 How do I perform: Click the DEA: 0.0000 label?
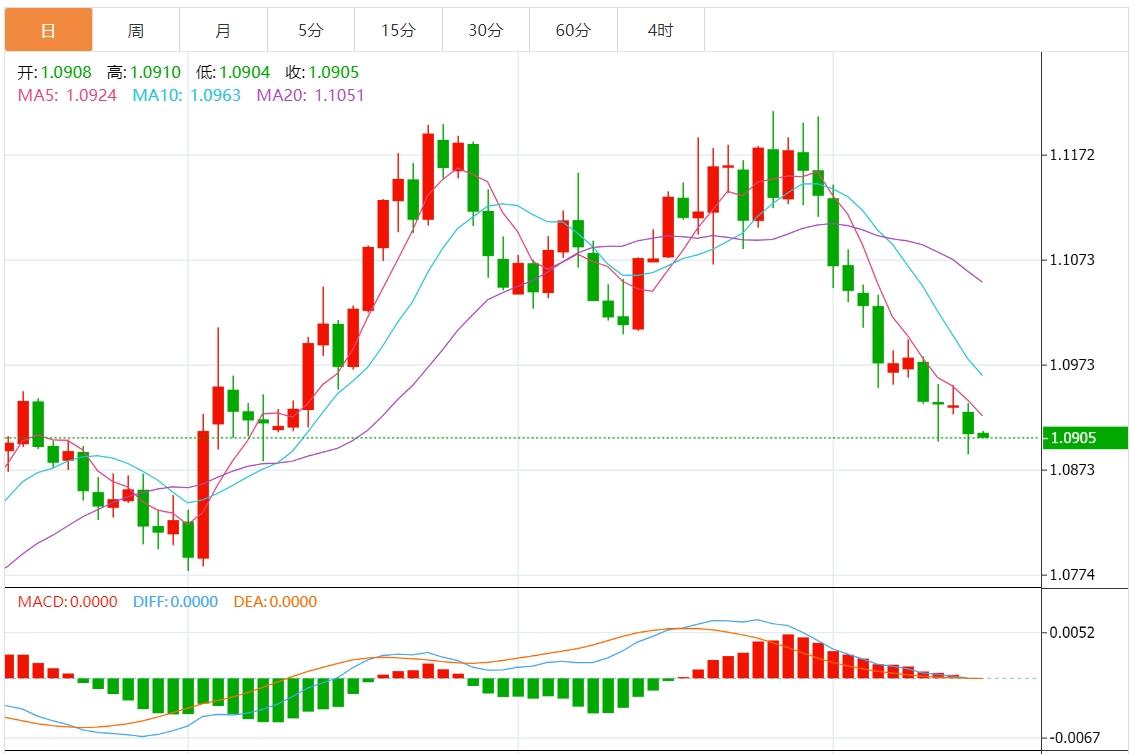275,602
